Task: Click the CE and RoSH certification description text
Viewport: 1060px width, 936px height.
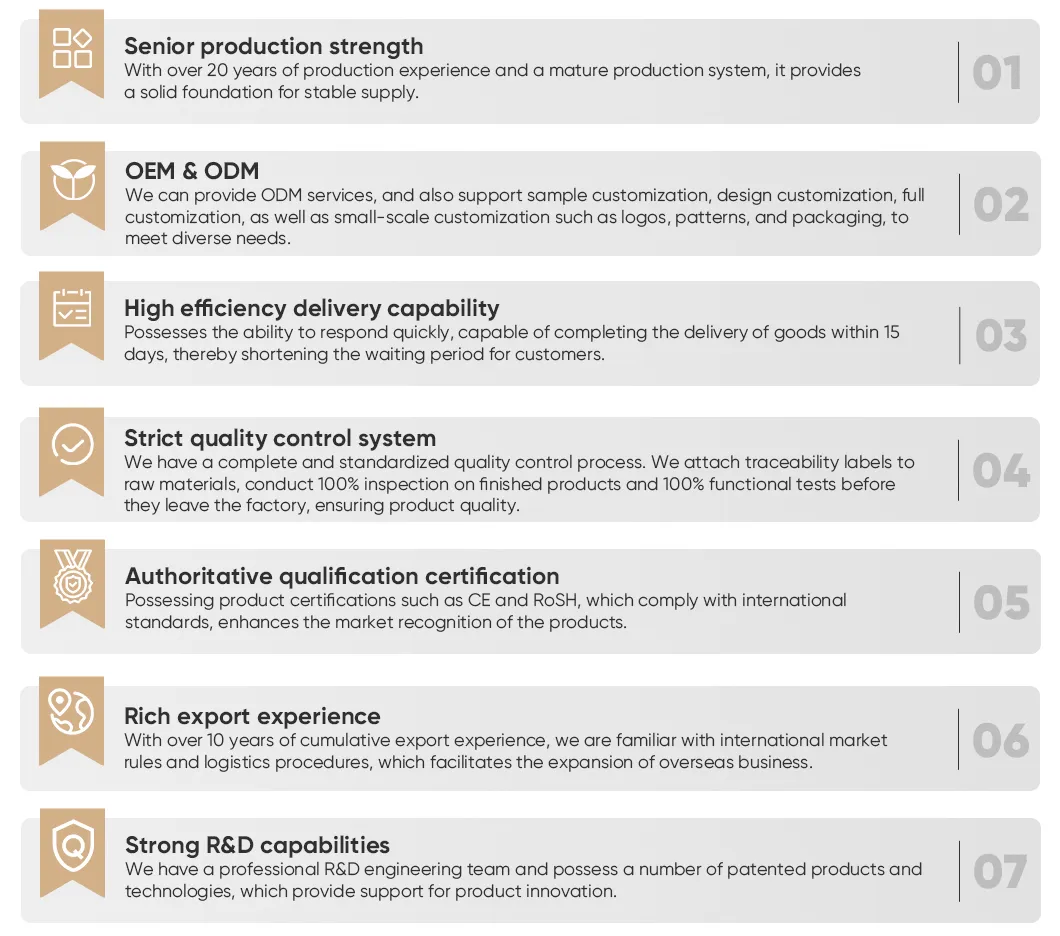Action: click(x=486, y=611)
